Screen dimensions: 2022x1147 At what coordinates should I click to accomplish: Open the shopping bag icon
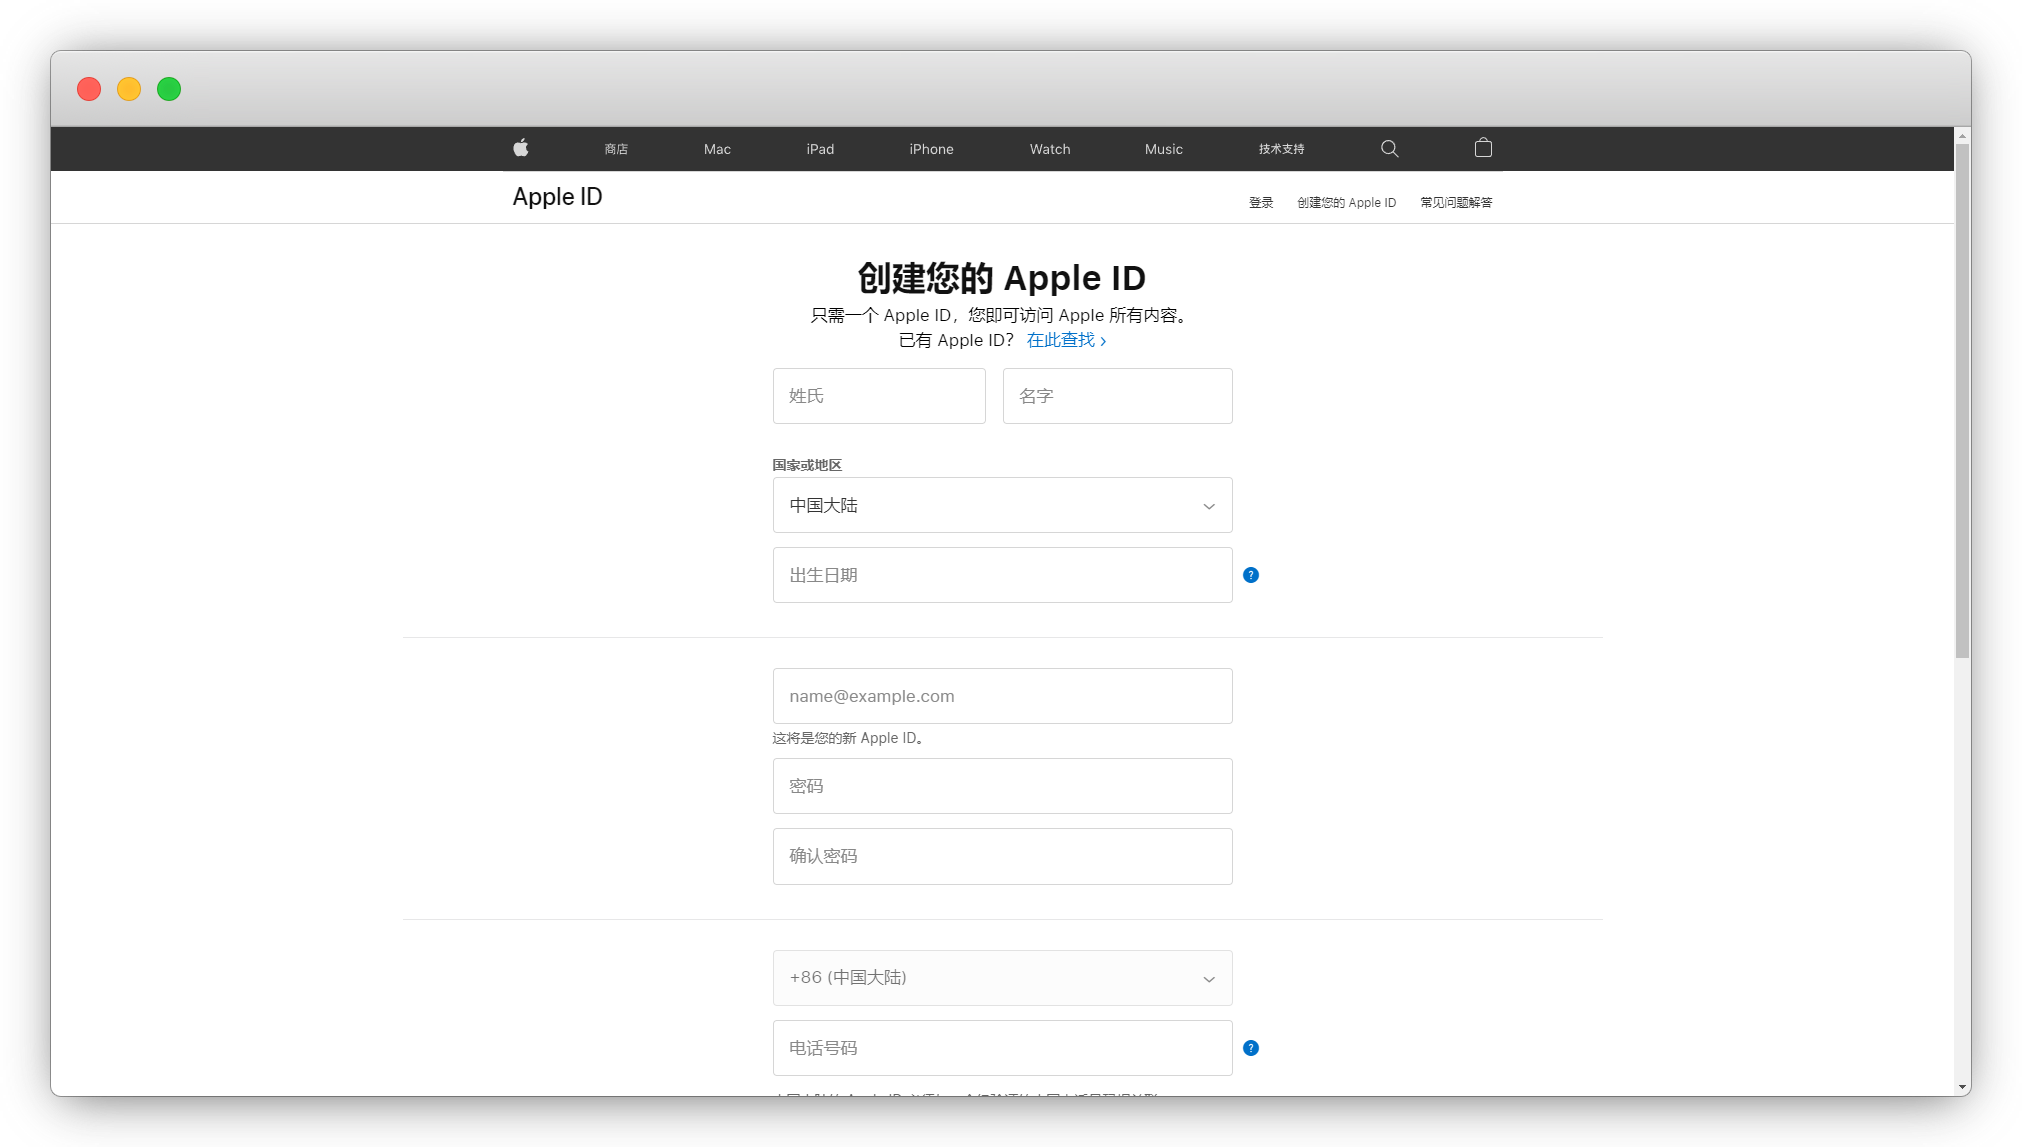click(1483, 148)
